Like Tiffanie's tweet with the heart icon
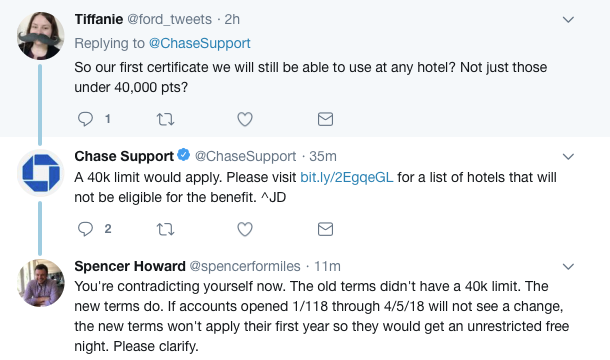The height and width of the screenshot is (360, 610). point(245,119)
